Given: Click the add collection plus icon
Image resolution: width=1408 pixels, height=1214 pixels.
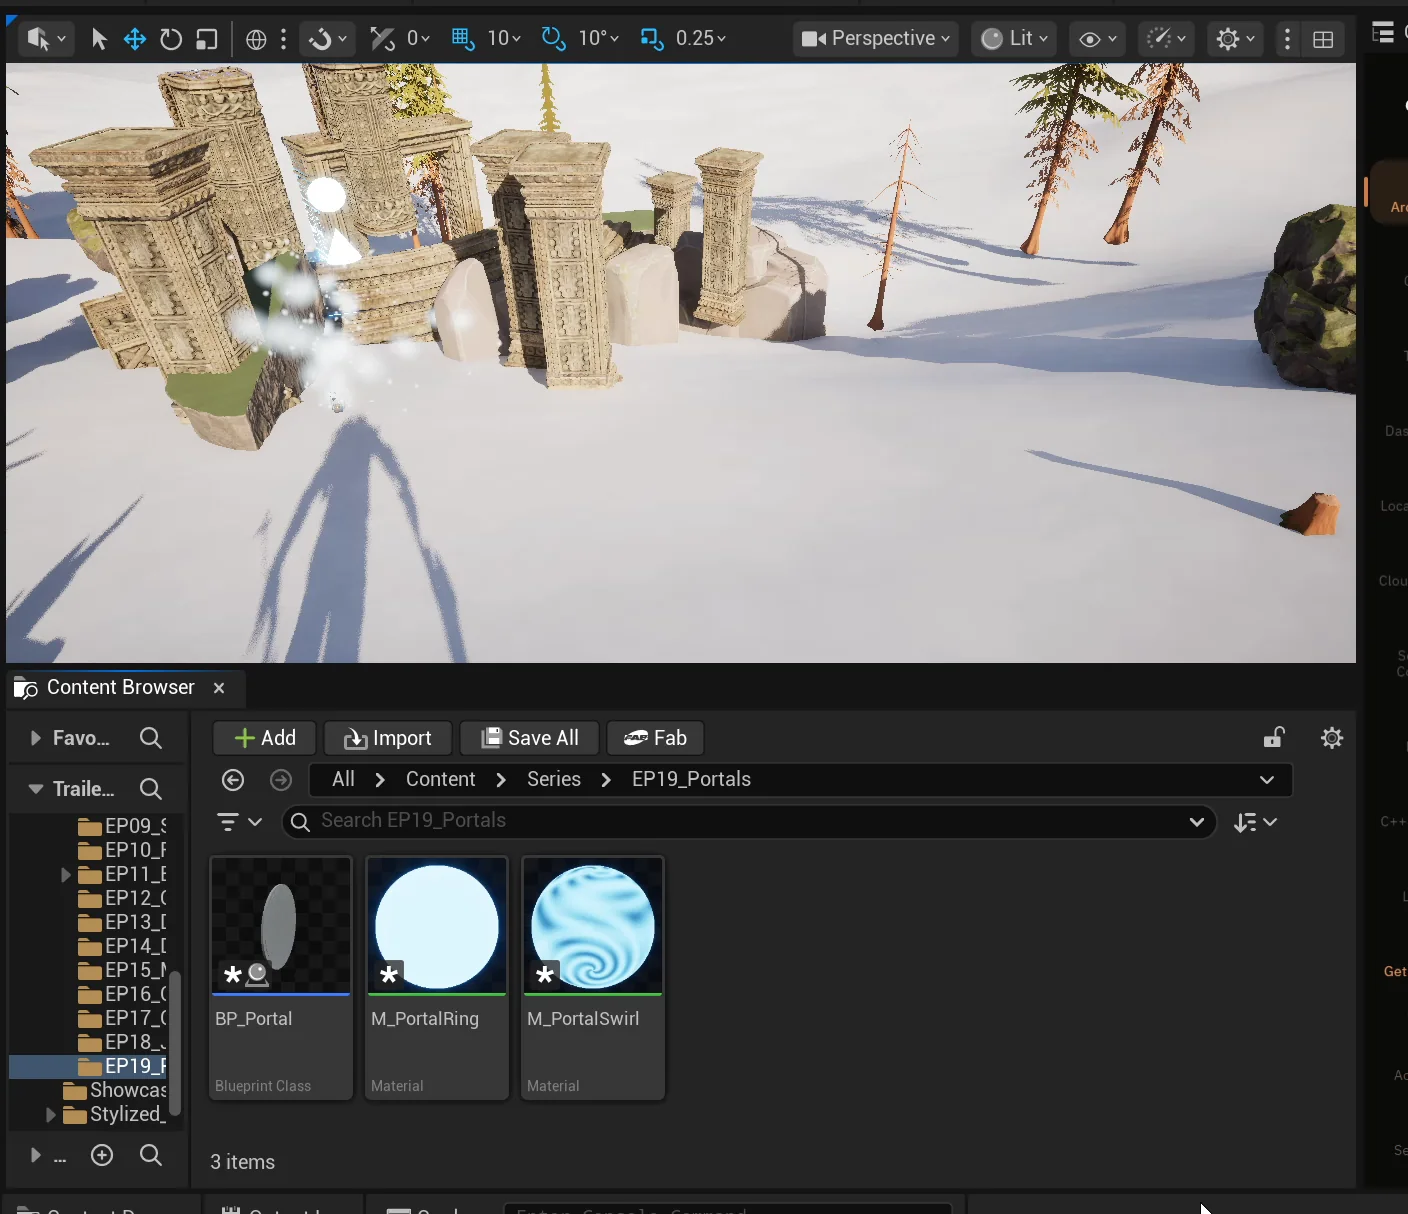Looking at the screenshot, I should coord(102,1155).
